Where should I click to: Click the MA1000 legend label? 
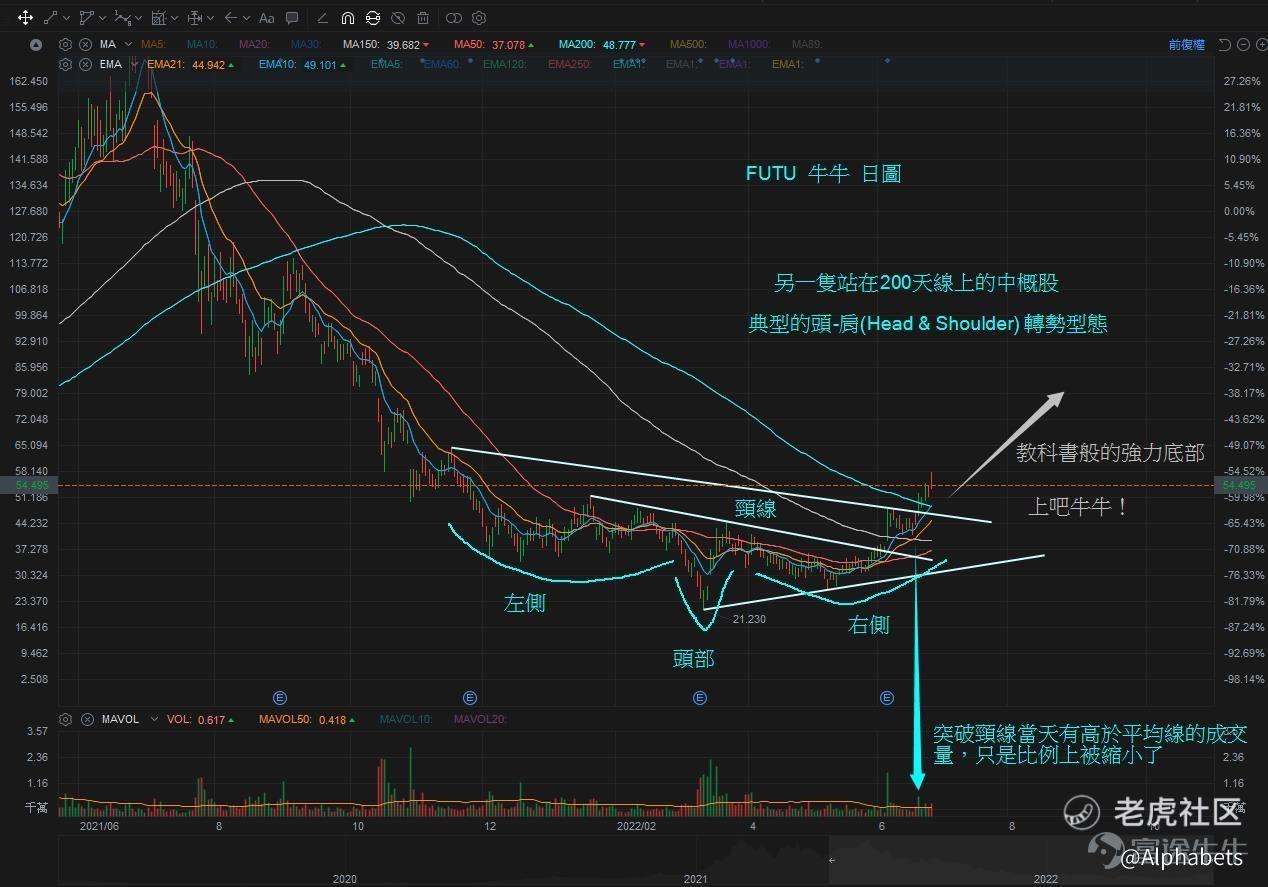tap(749, 44)
